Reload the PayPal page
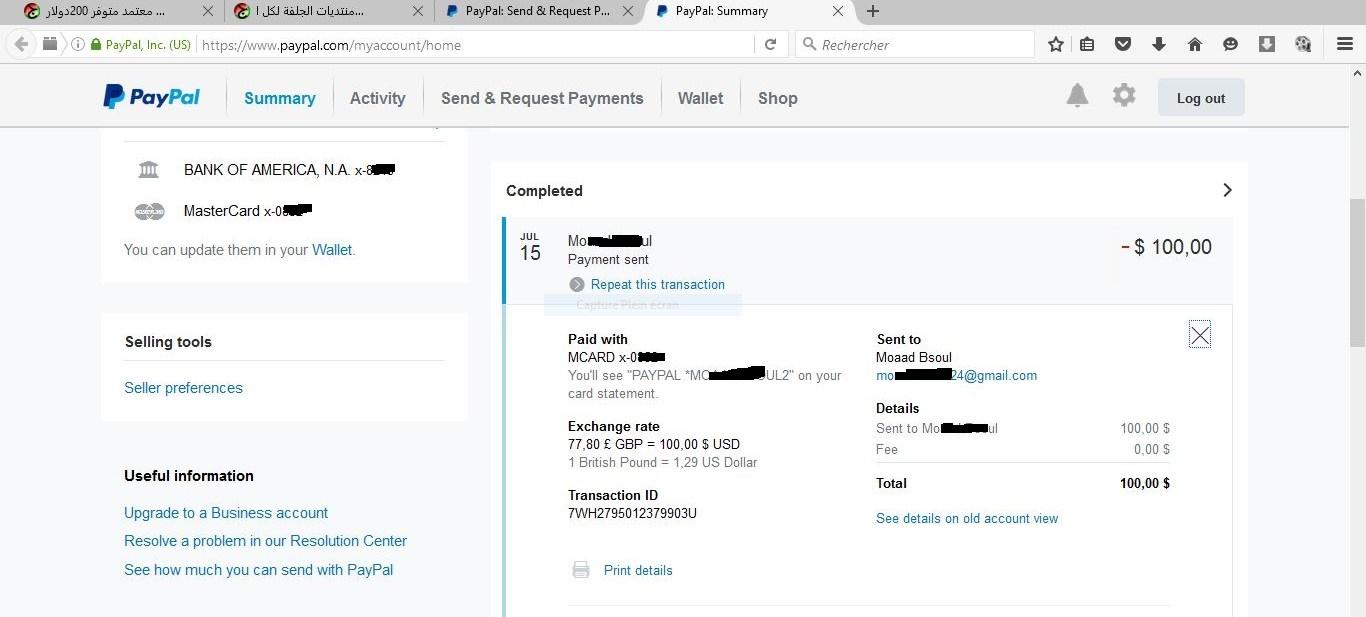 (x=770, y=45)
